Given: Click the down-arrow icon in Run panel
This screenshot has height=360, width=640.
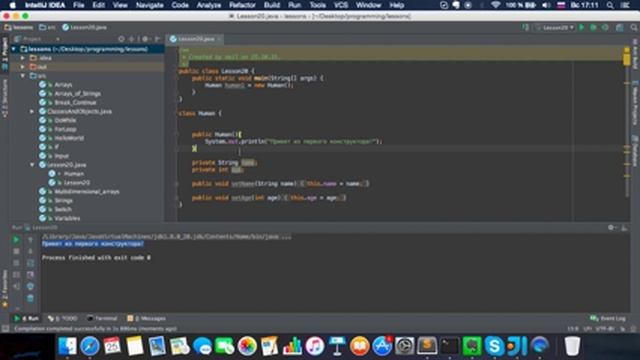Looking at the screenshot, I should tap(30, 251).
